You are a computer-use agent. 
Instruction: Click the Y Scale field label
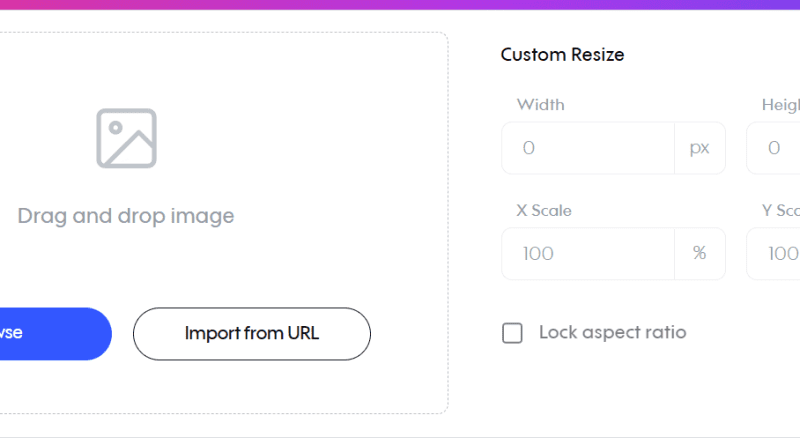click(x=781, y=210)
